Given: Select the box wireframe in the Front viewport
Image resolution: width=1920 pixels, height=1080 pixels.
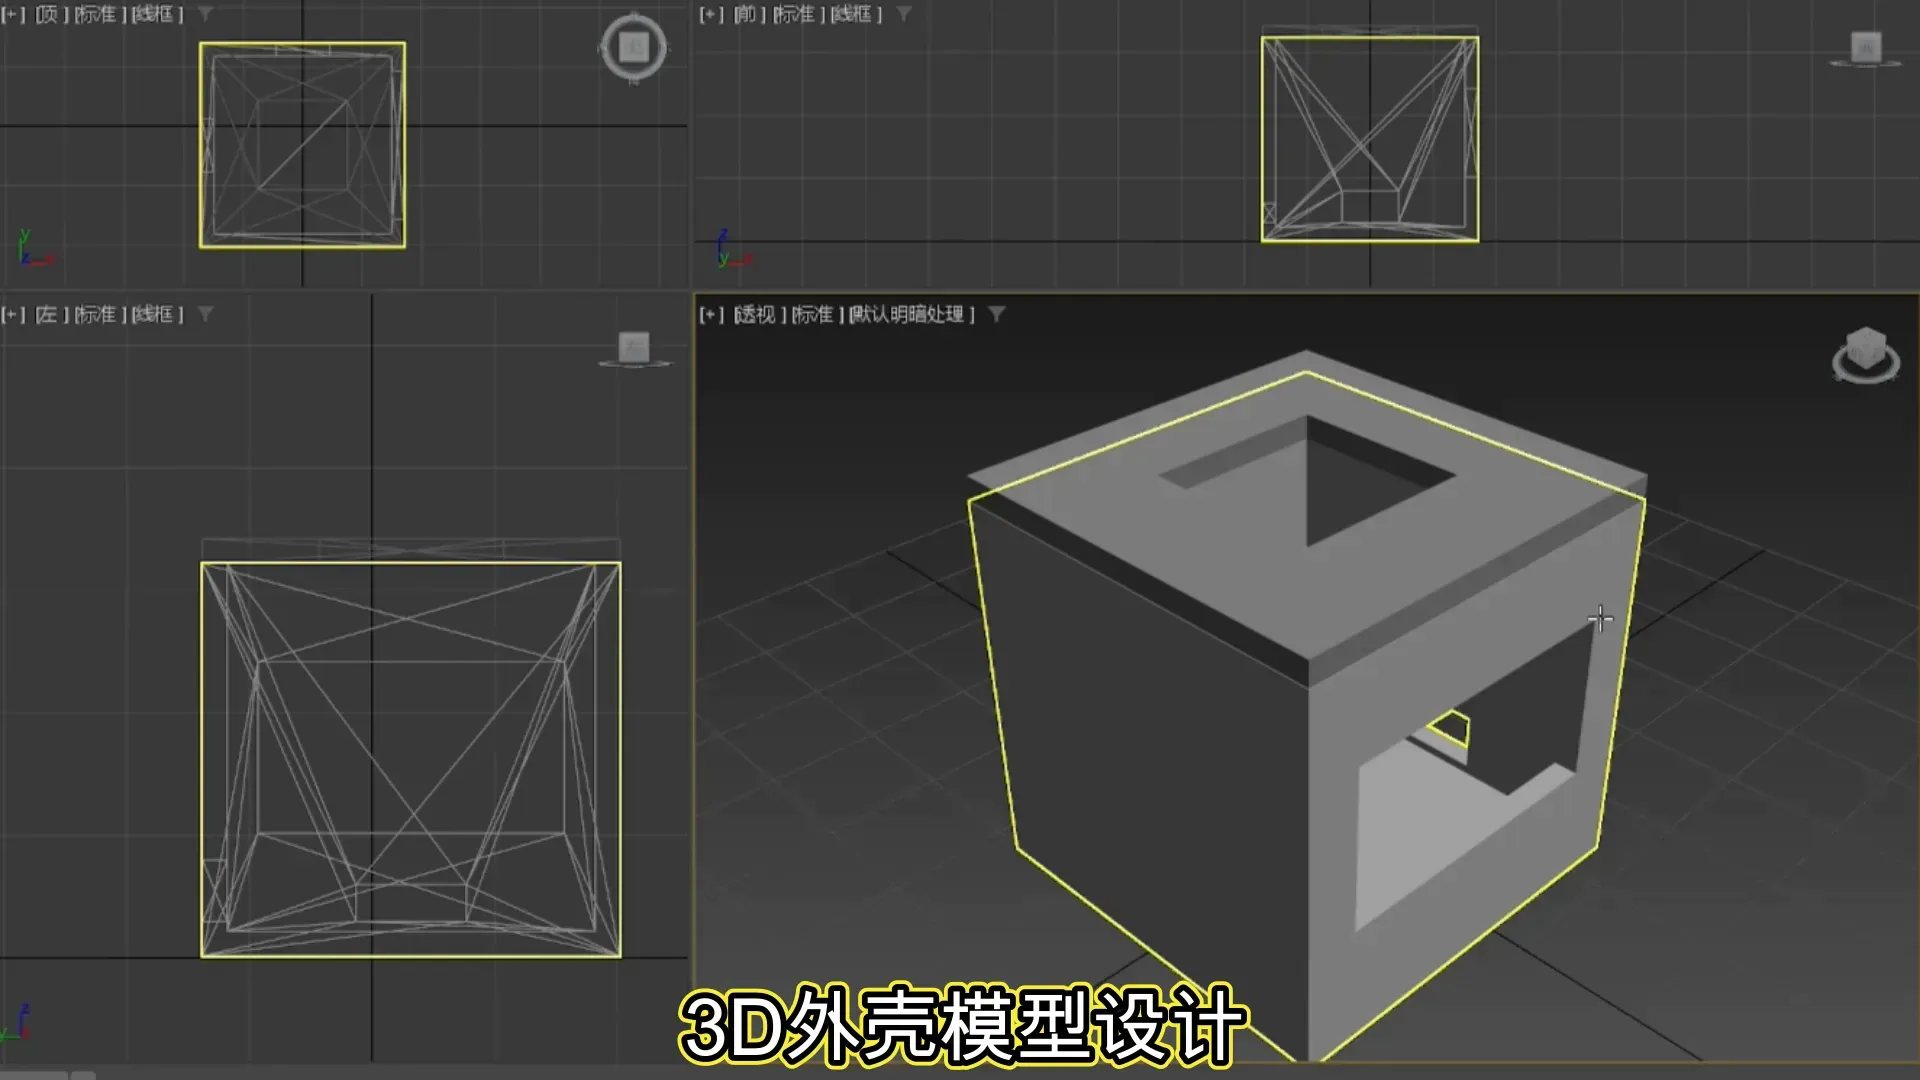Looking at the screenshot, I should click(x=1370, y=139).
